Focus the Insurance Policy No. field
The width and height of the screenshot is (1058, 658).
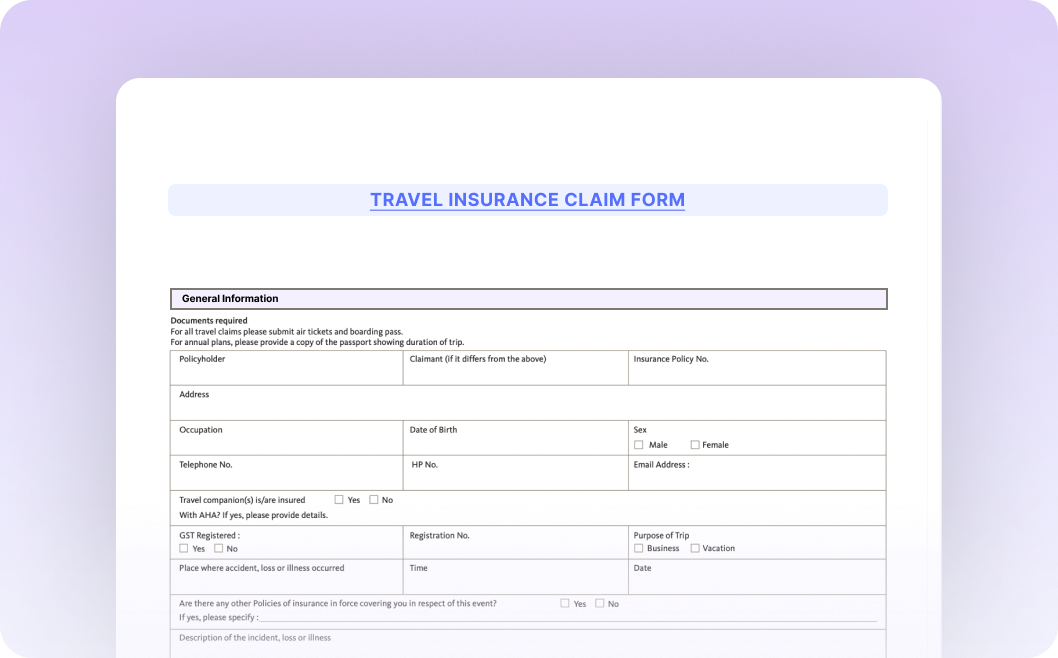[x=757, y=372]
